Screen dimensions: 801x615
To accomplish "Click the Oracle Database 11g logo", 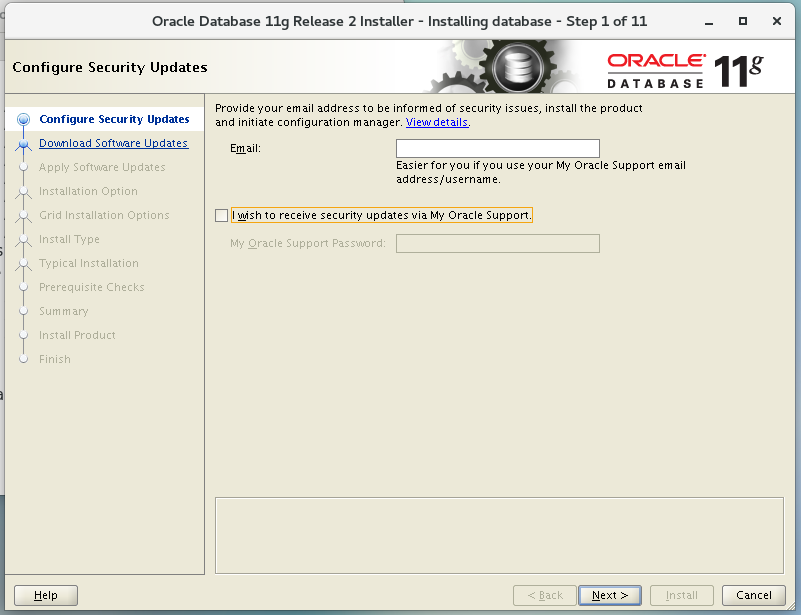I will (685, 70).
